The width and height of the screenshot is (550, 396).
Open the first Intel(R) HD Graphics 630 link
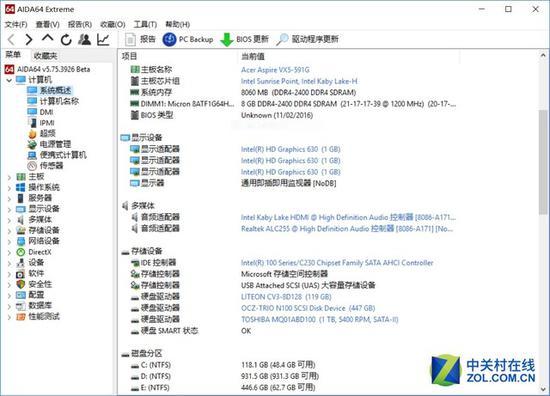tap(291, 149)
